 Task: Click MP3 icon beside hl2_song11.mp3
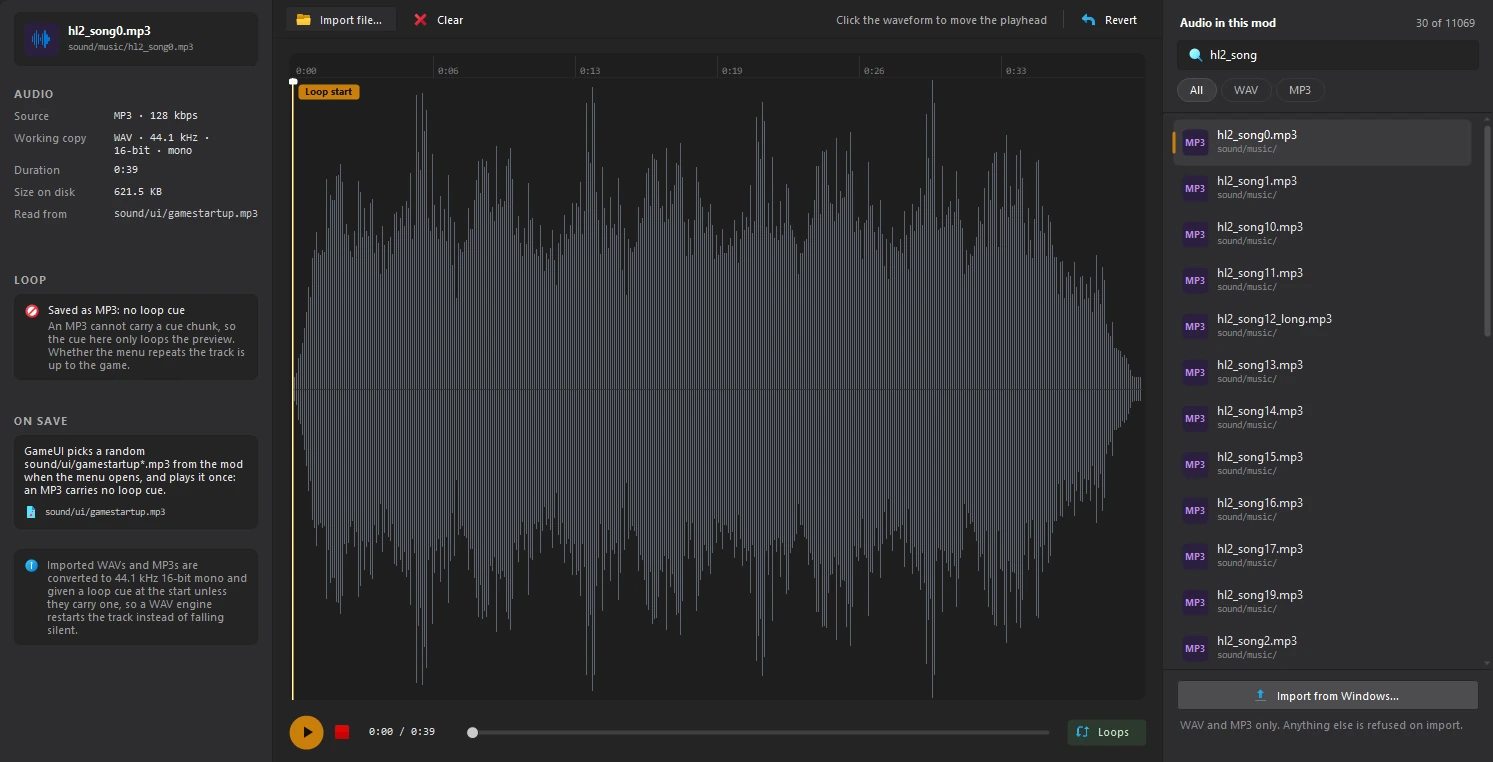(x=1195, y=280)
